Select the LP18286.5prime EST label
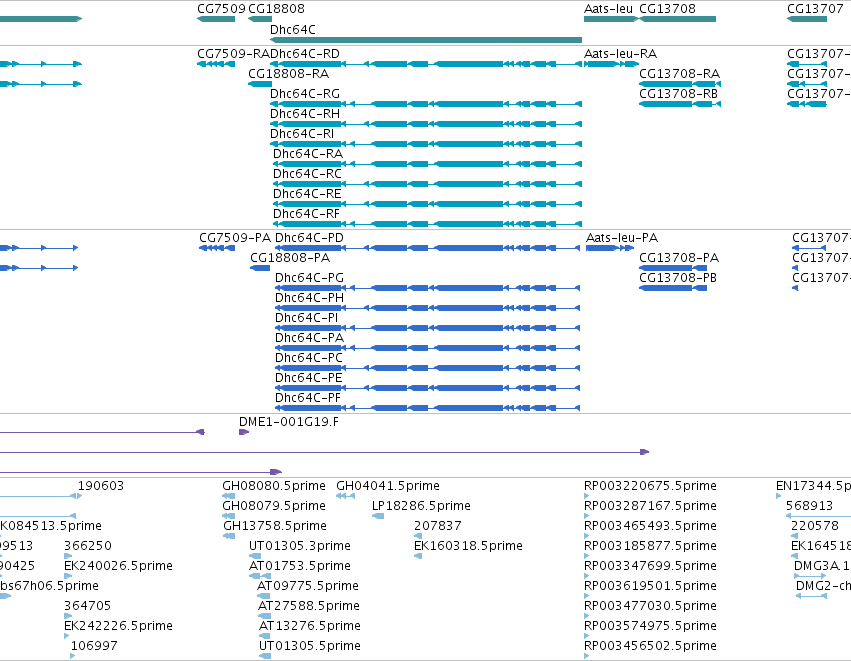This screenshot has height=661, width=851. pyautogui.click(x=421, y=506)
